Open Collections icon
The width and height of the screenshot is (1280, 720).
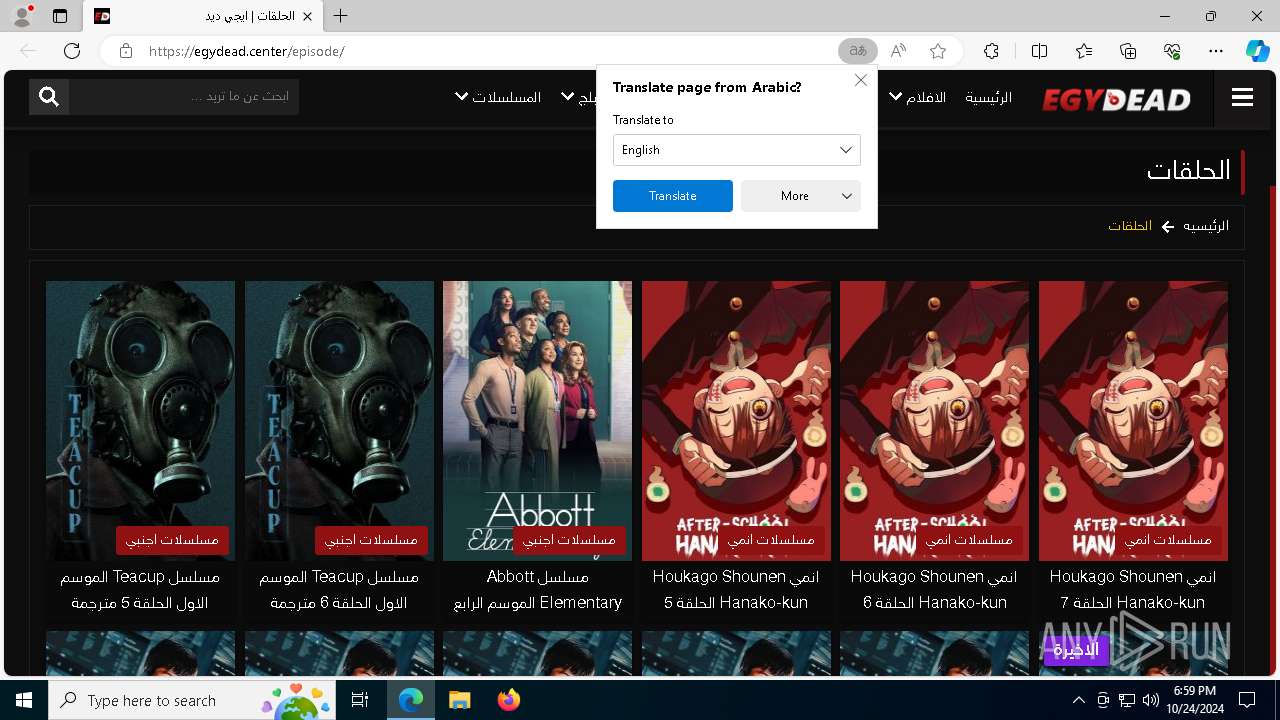(x=1128, y=51)
